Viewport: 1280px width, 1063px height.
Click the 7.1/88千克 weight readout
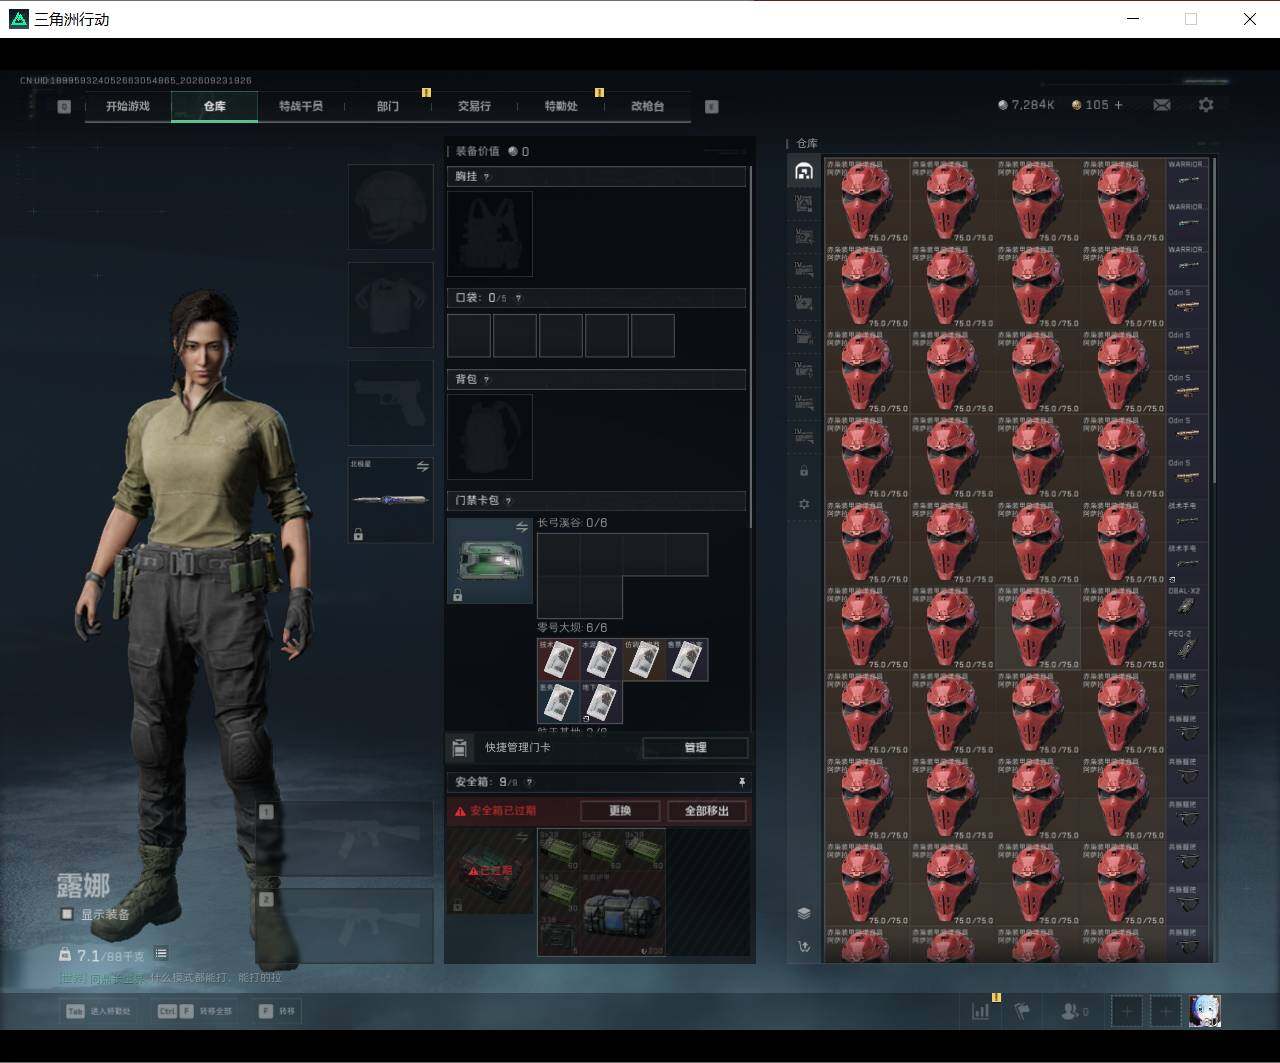[101, 955]
